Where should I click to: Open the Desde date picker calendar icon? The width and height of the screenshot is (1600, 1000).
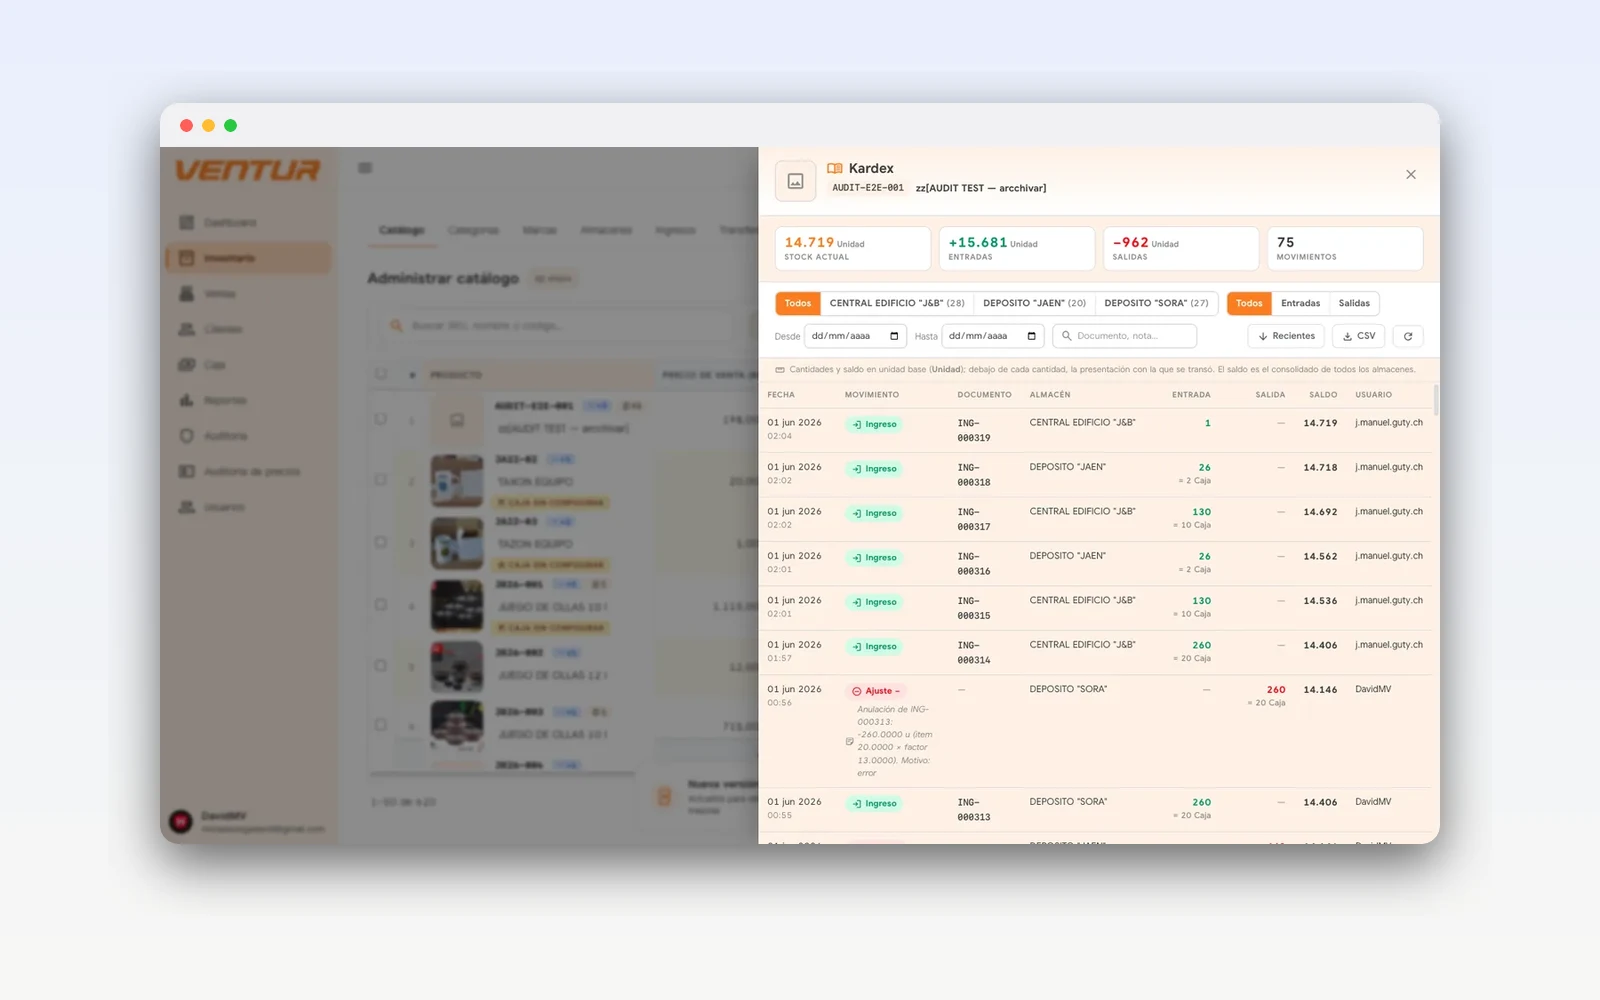click(x=894, y=336)
